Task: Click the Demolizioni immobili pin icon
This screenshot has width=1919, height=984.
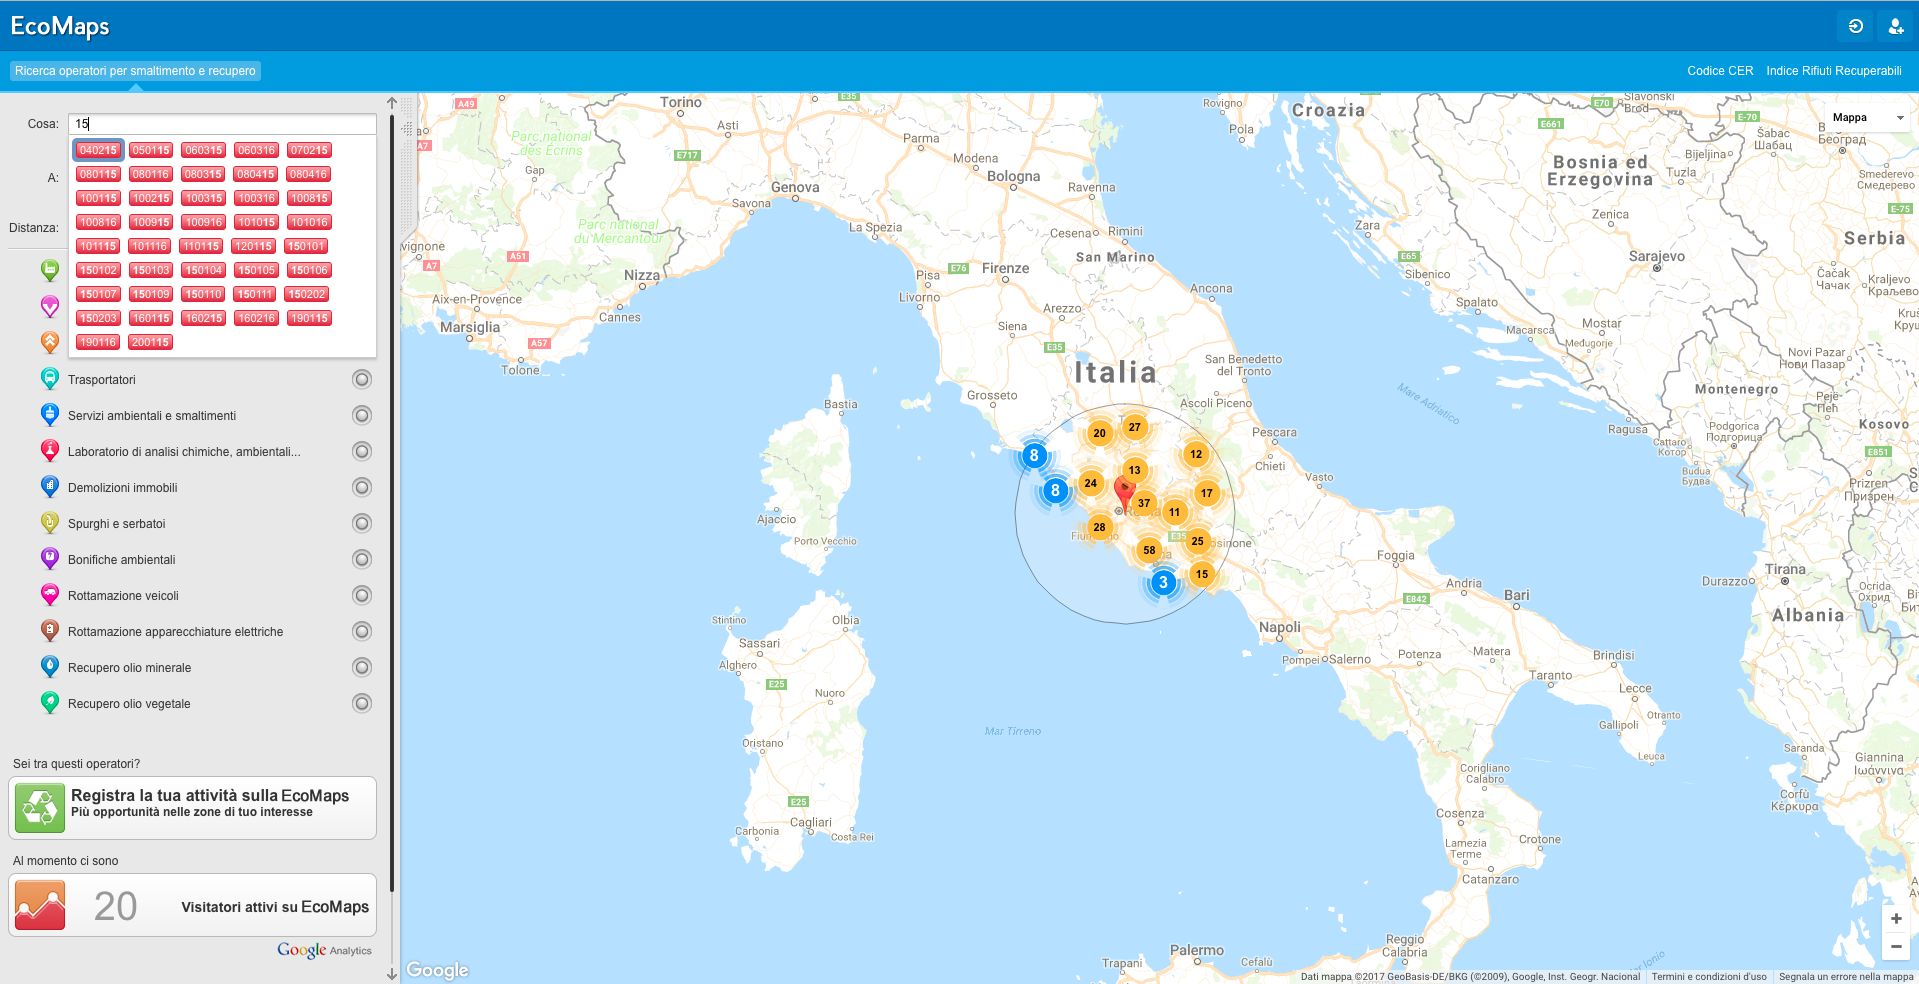Action: click(x=49, y=487)
